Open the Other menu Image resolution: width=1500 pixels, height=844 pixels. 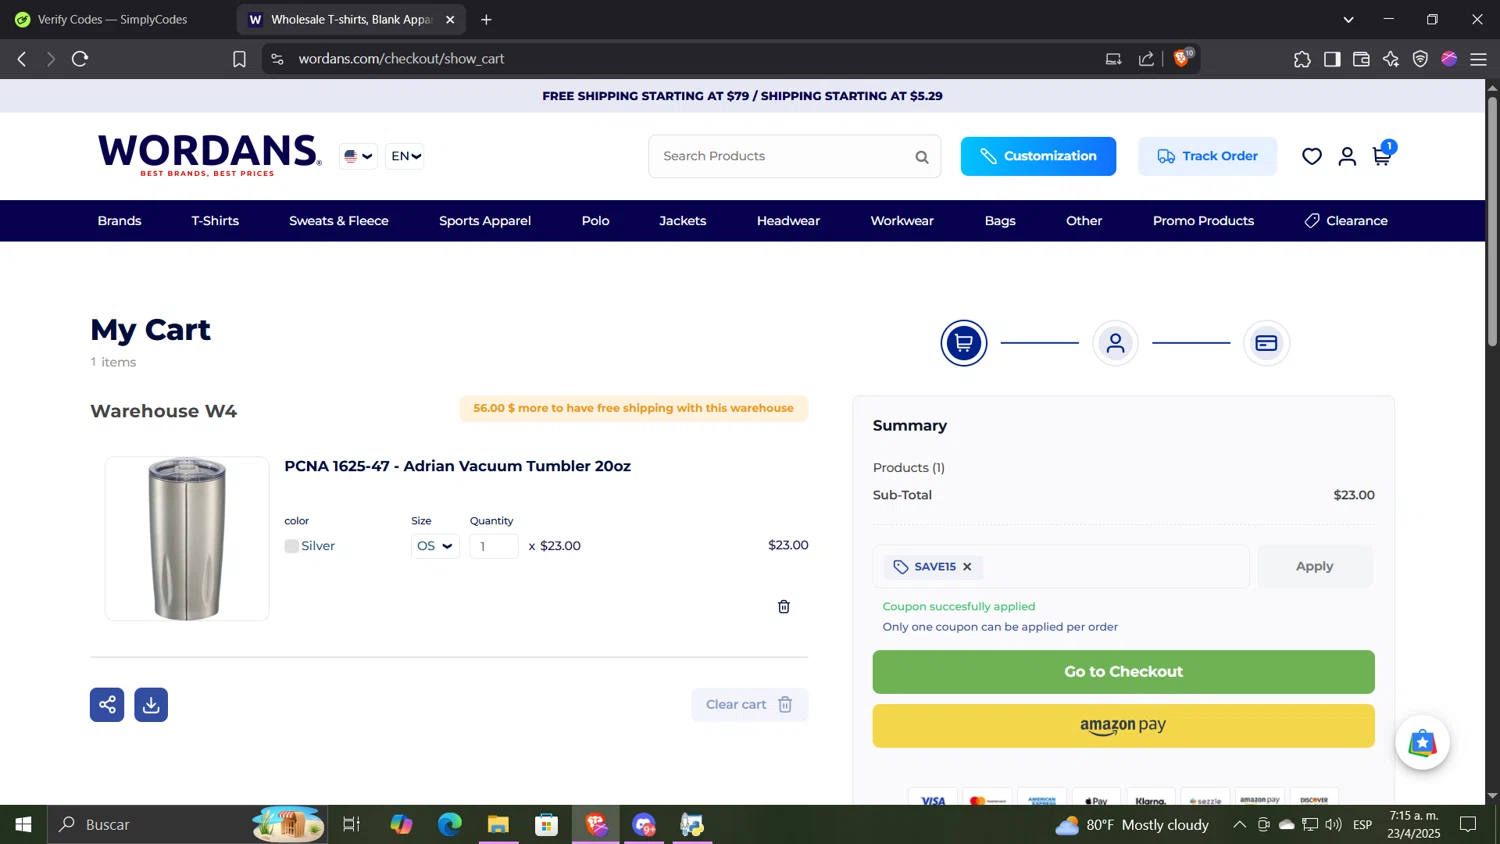point(1084,221)
